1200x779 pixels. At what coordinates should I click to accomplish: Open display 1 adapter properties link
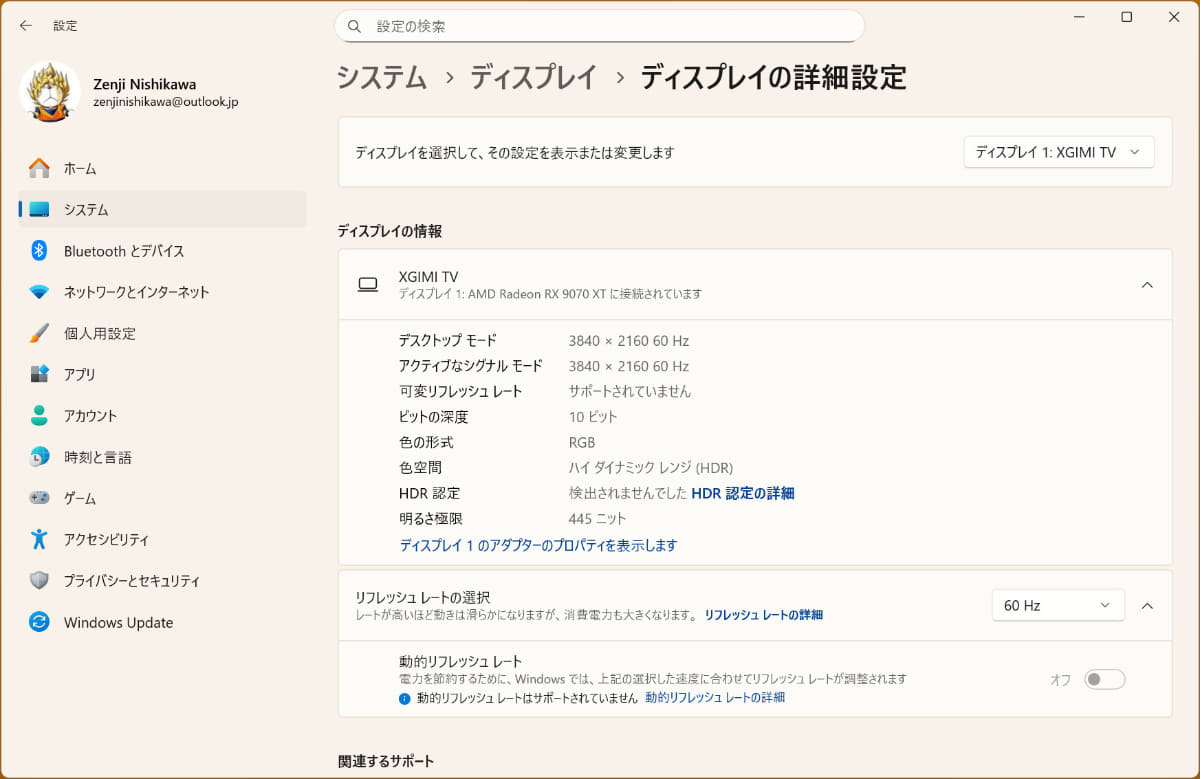tap(538, 545)
